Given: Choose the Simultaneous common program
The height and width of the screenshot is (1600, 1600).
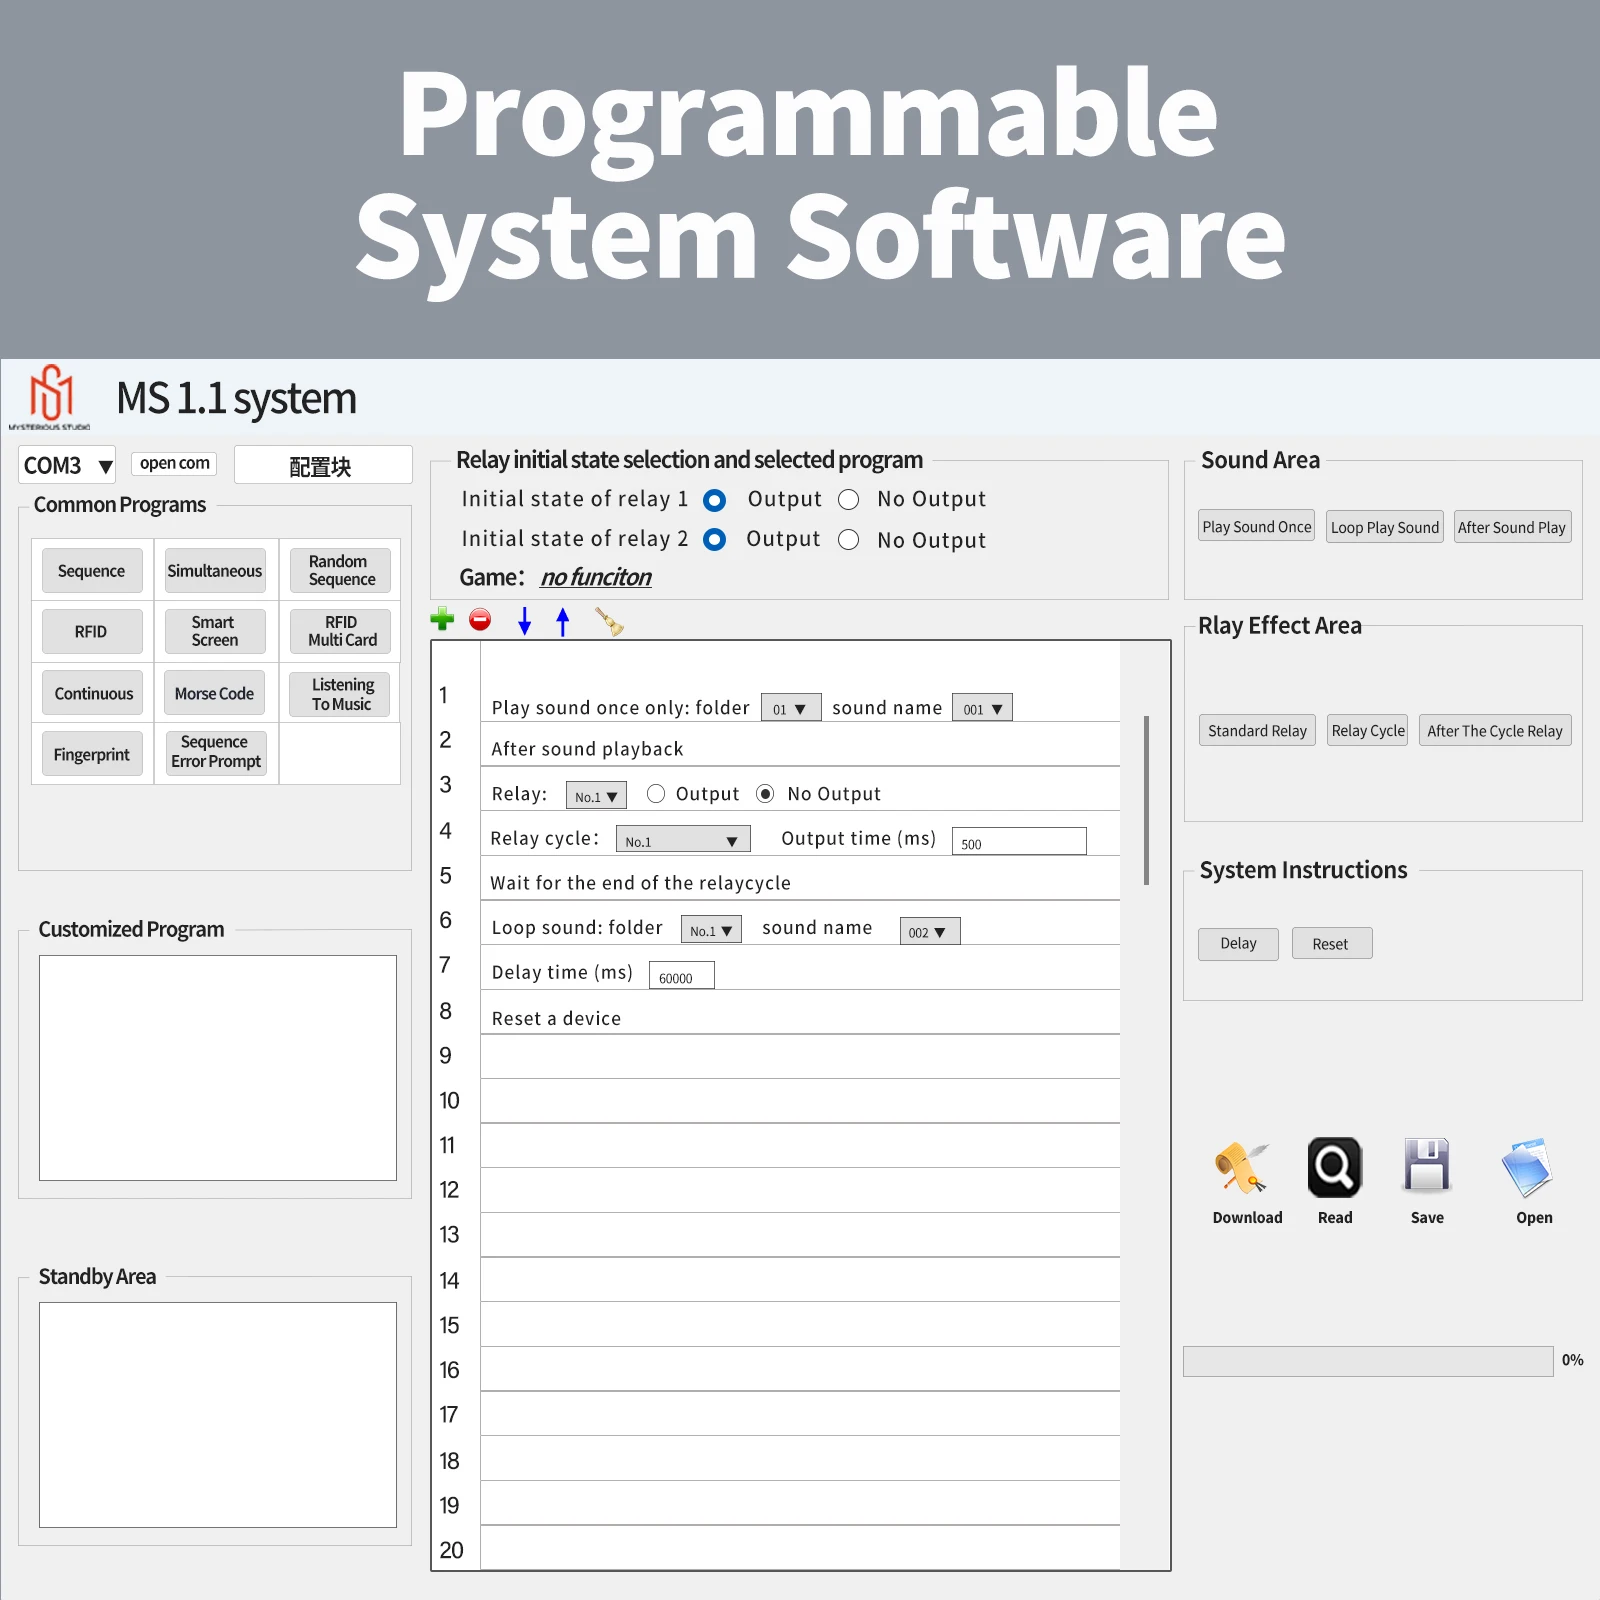Looking at the screenshot, I should coord(215,571).
